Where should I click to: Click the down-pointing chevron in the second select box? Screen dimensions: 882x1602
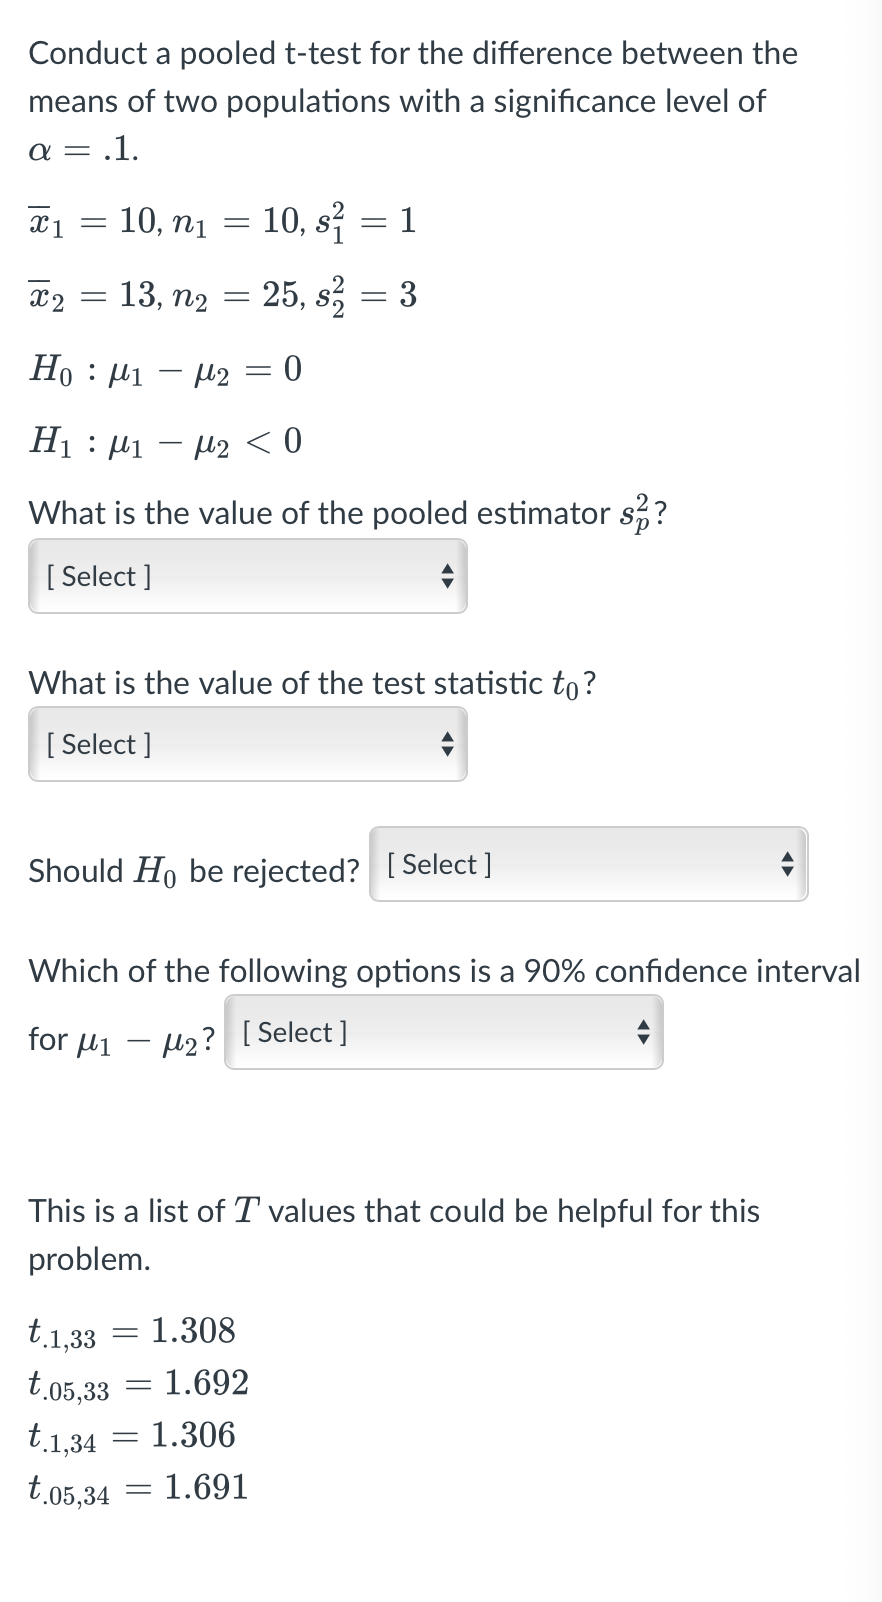click(x=449, y=750)
